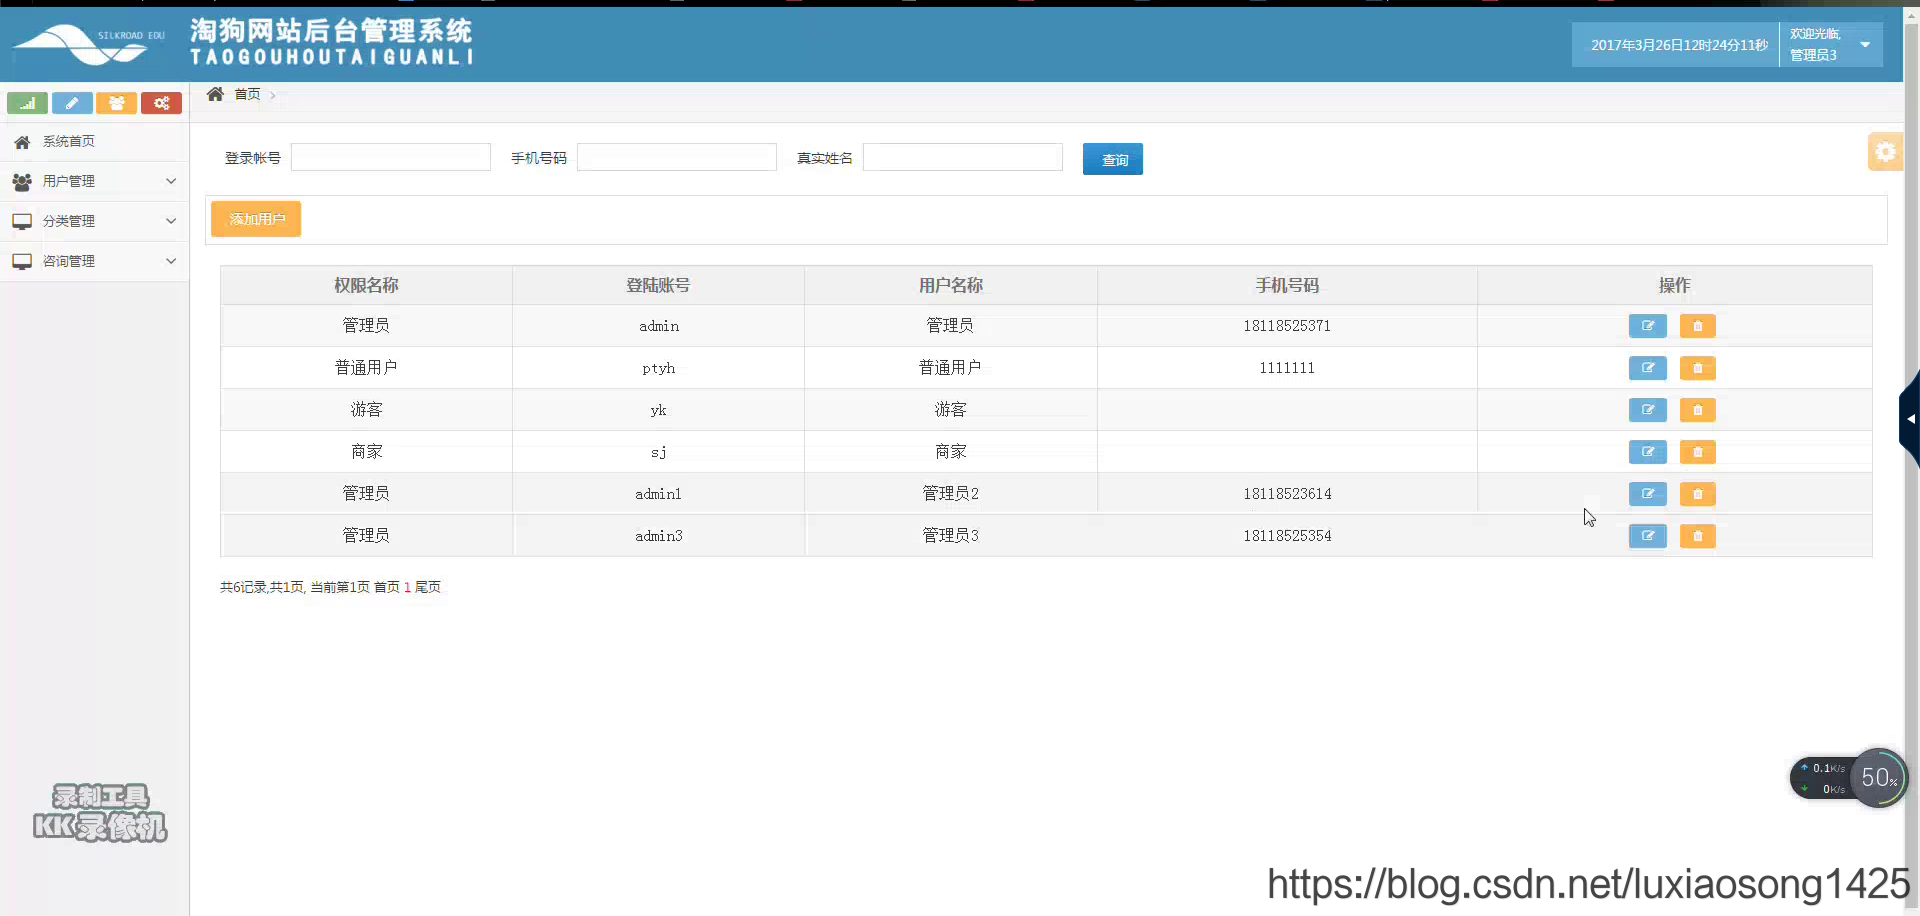The height and width of the screenshot is (916, 1920).
Task: Focus the 真实姓名 input field
Action: tap(963, 157)
